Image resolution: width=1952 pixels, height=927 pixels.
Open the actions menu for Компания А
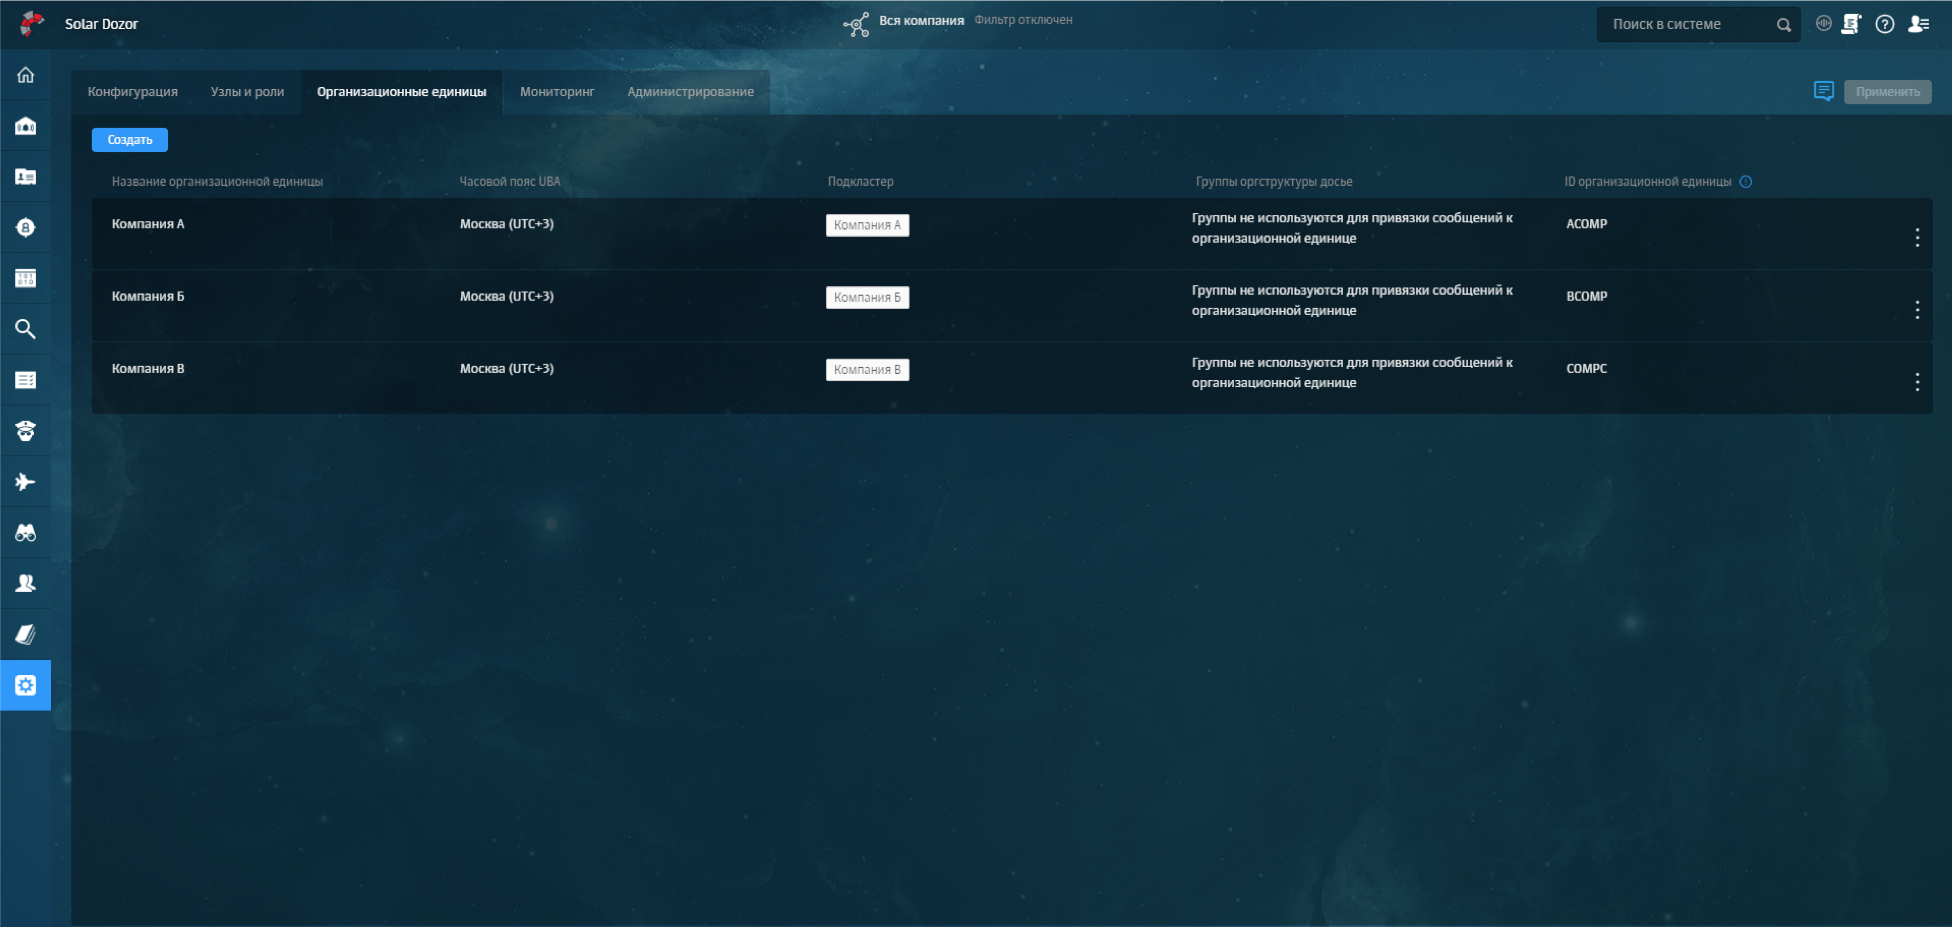(x=1917, y=237)
